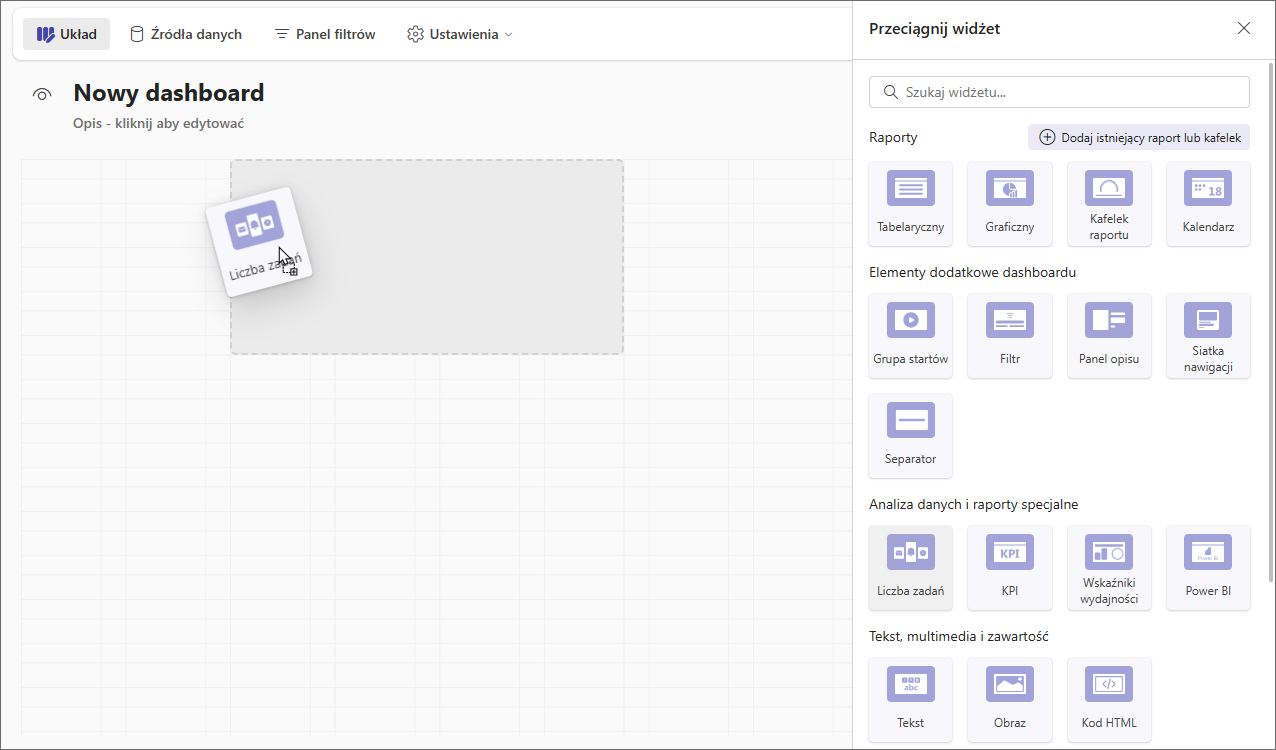Click Dodaj istniejący raport lub kafelek
1276x750 pixels.
[1139, 137]
